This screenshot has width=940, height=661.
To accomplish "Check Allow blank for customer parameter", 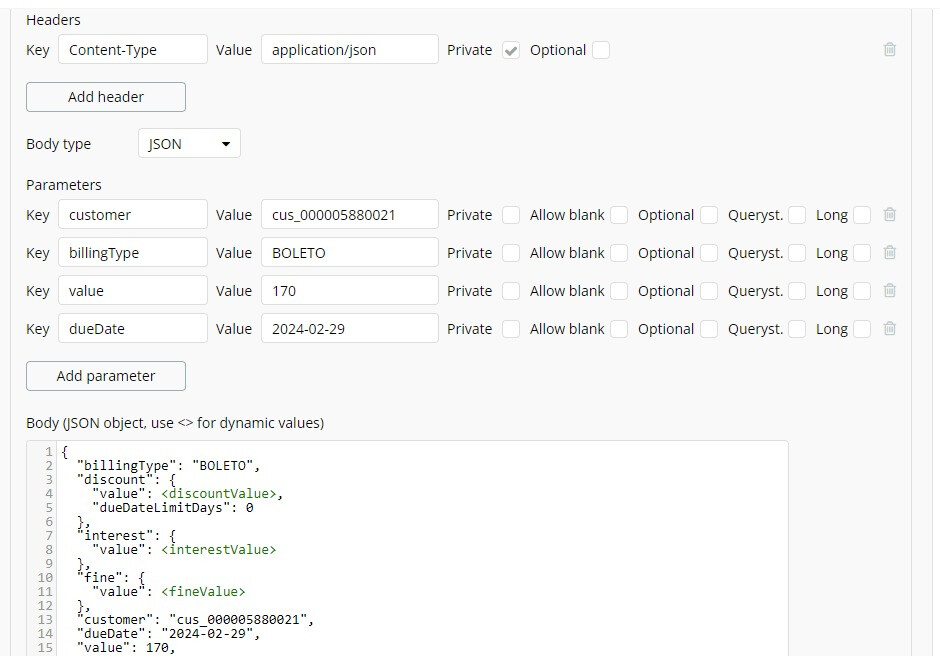I will (x=619, y=215).
